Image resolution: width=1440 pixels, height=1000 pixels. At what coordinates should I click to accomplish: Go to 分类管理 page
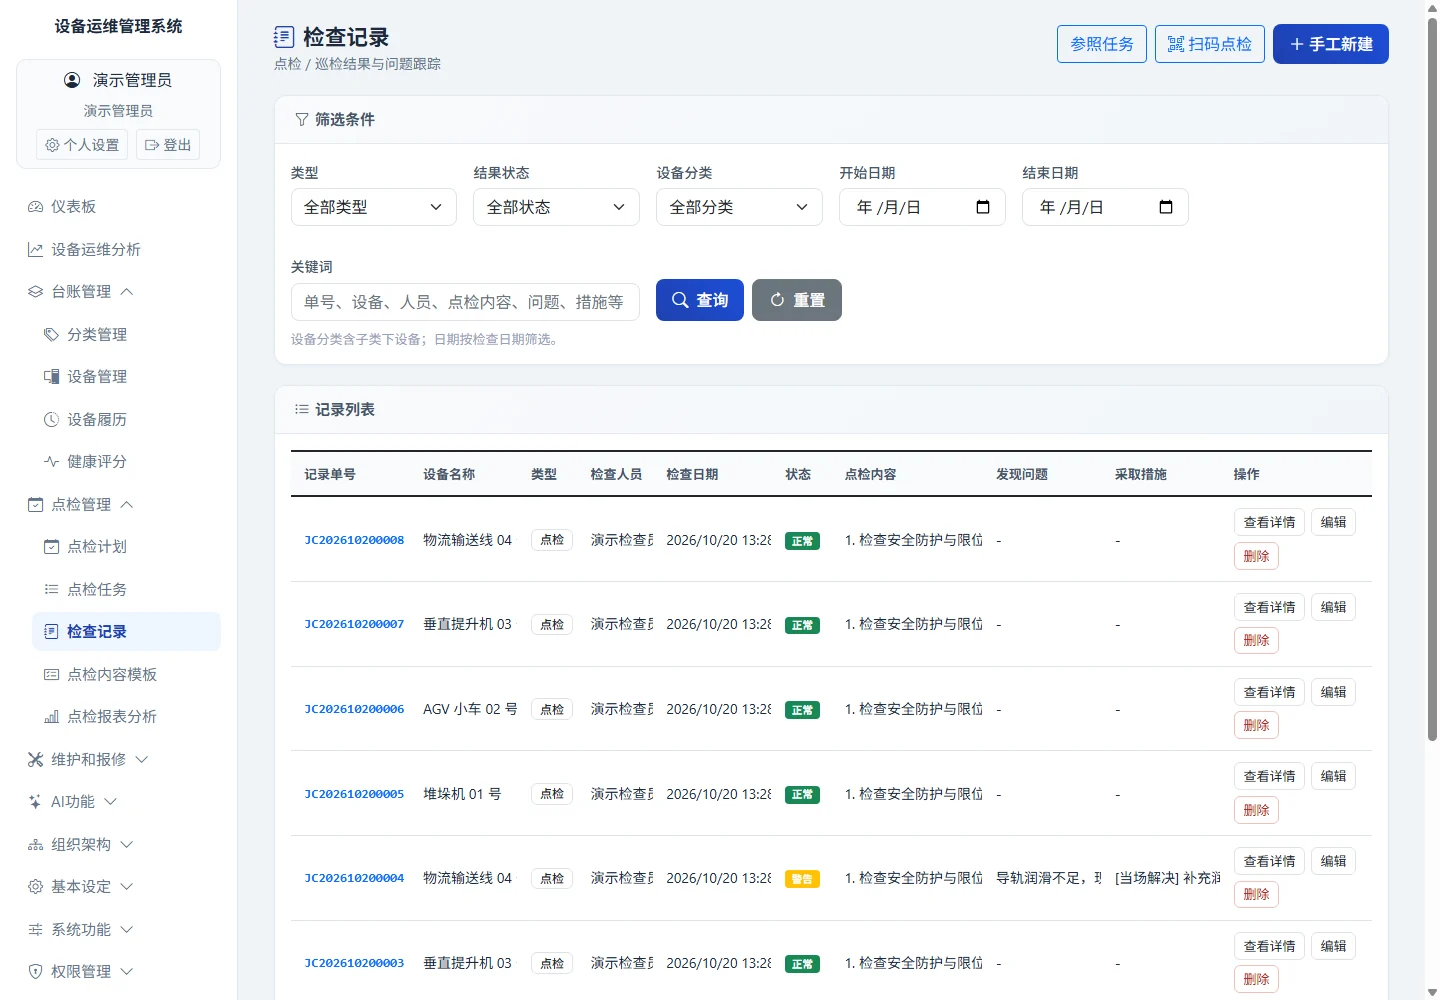[126, 334]
